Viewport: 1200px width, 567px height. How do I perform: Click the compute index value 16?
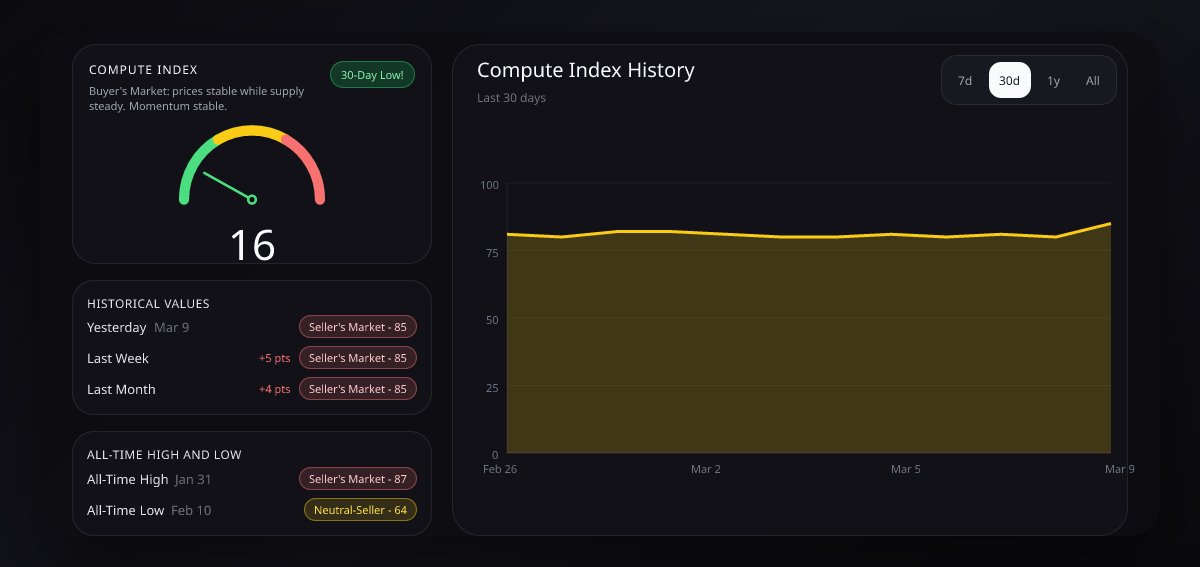click(x=252, y=245)
